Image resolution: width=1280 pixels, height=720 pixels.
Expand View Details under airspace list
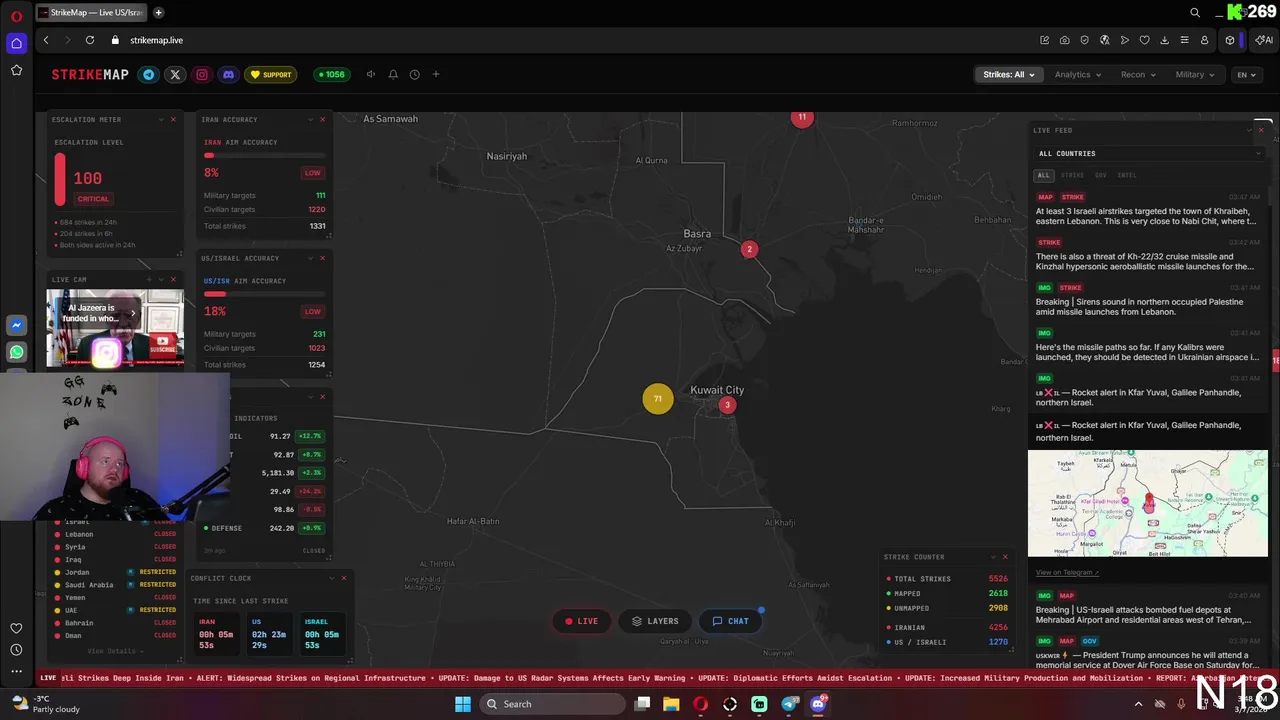click(114, 651)
